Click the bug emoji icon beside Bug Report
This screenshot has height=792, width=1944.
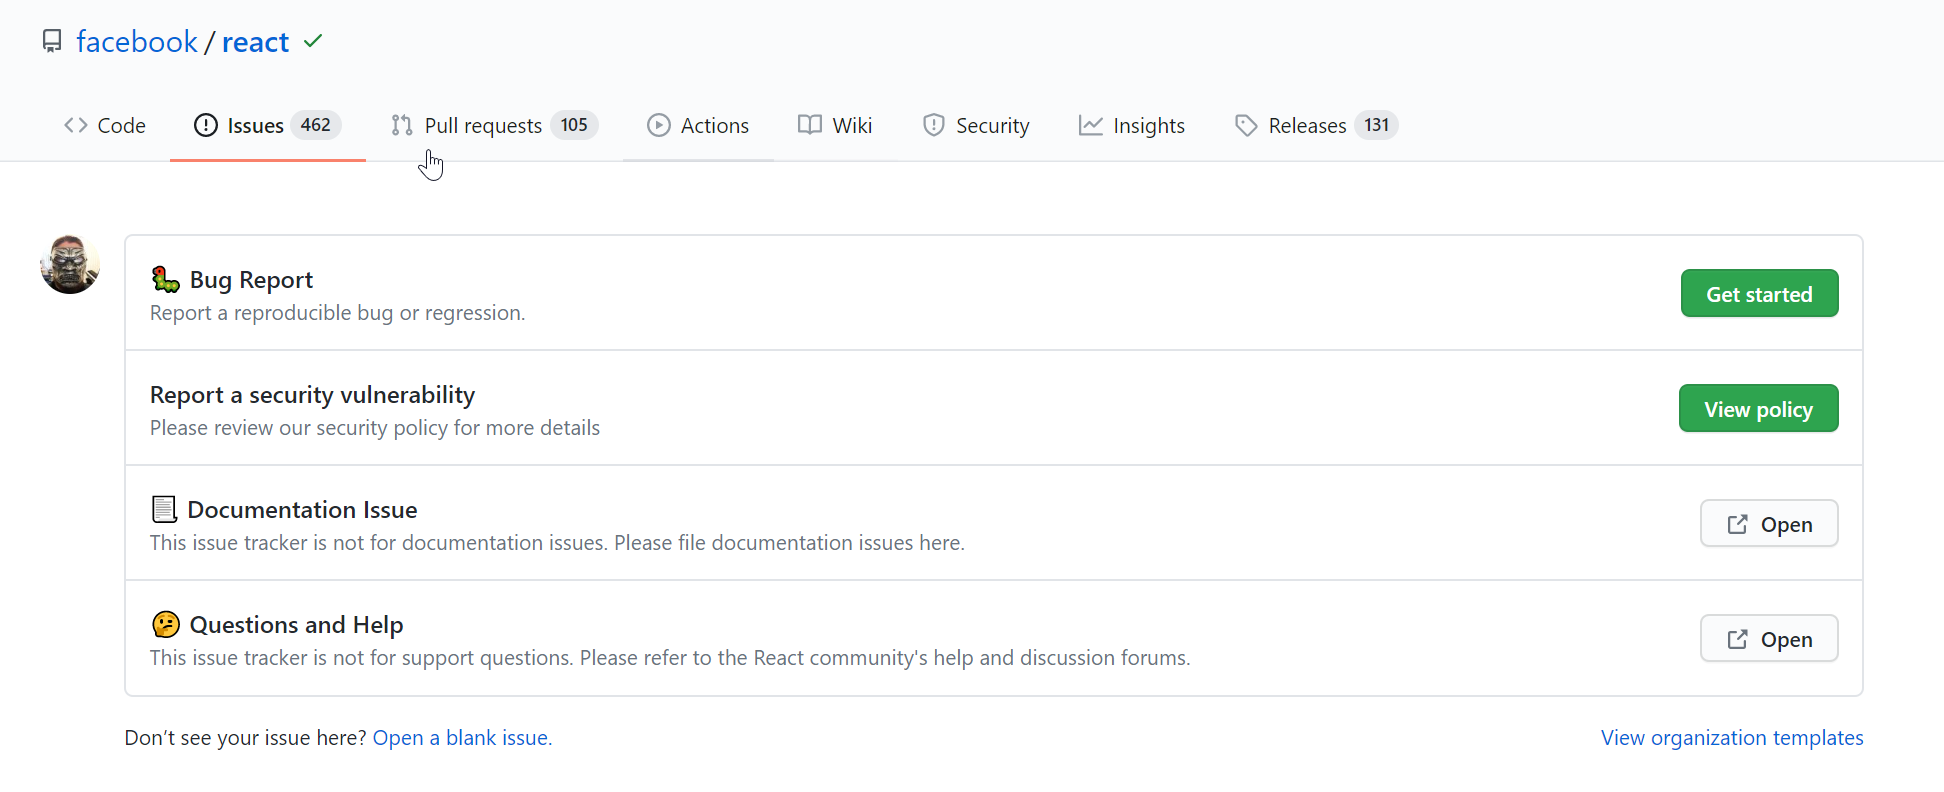pos(165,279)
